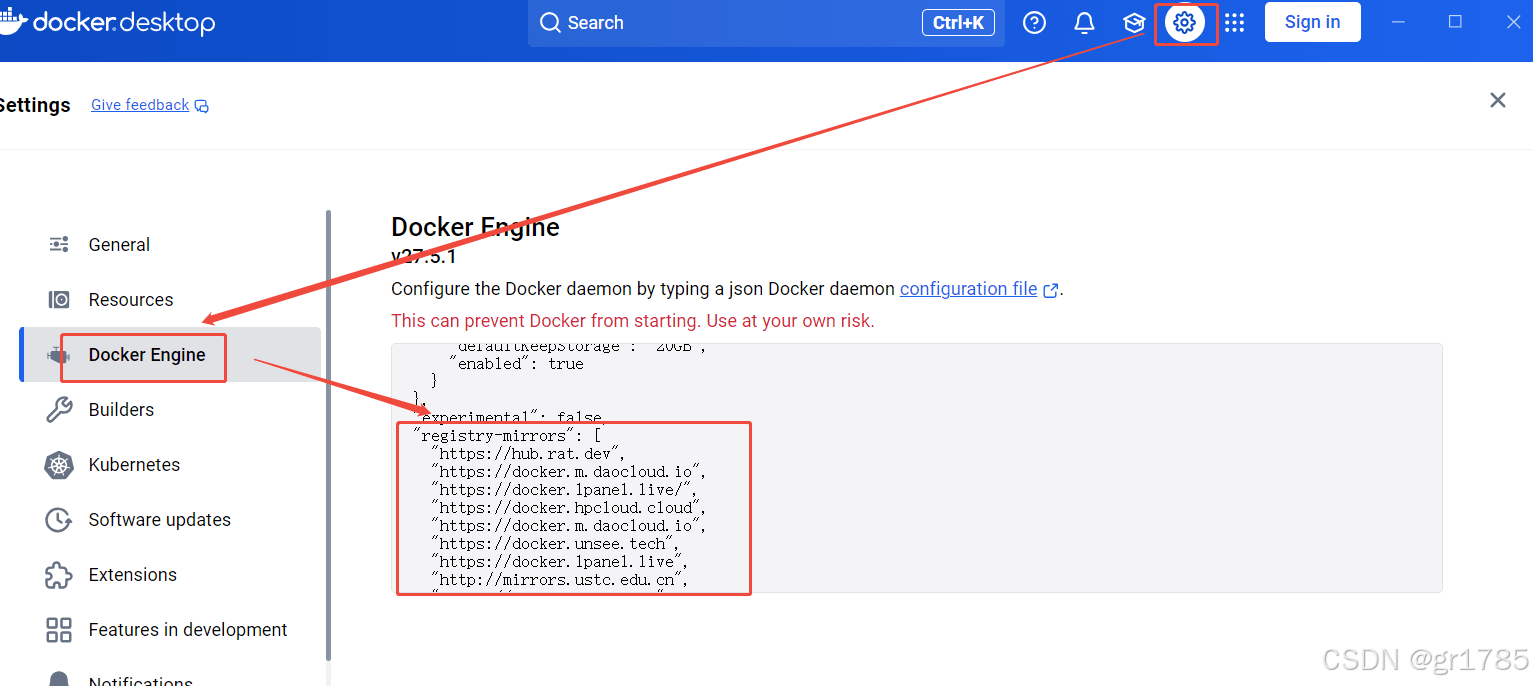Click the Builders wrench icon
This screenshot has height=686, width=1533.
(x=59, y=410)
